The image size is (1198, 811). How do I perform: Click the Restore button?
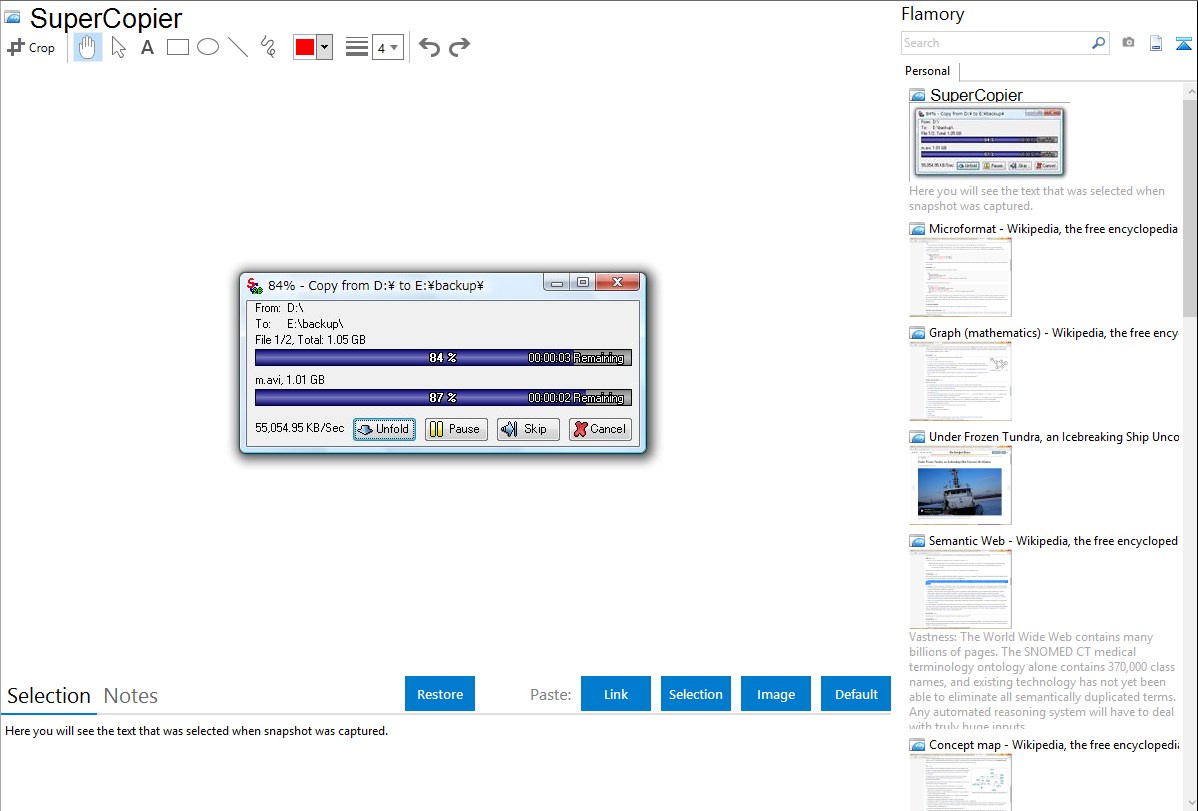point(440,694)
